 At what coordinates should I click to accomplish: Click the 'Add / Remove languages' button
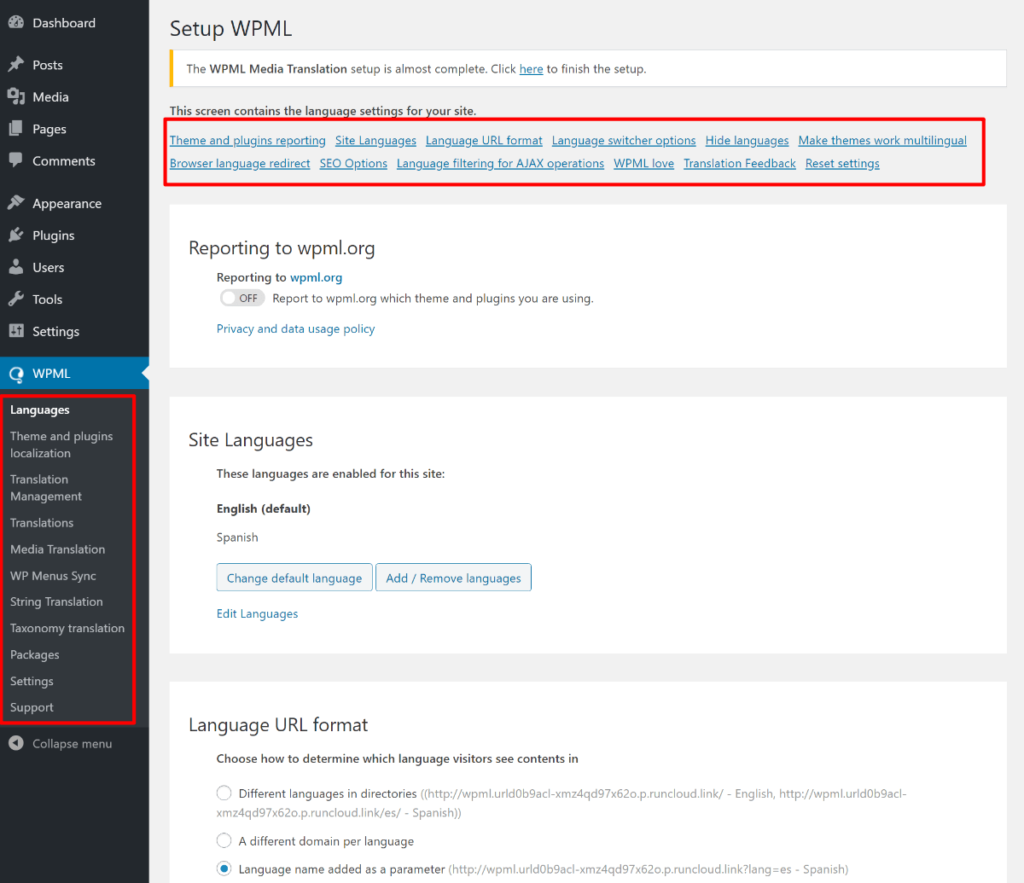tap(453, 577)
